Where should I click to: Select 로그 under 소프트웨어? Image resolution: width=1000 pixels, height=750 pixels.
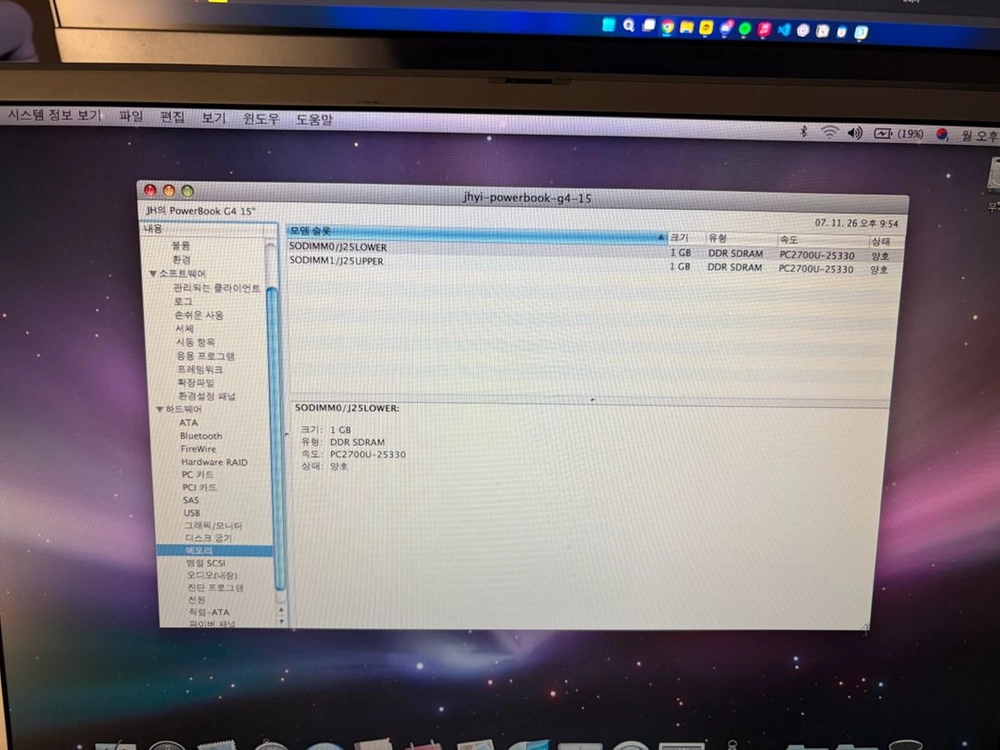pos(183,301)
